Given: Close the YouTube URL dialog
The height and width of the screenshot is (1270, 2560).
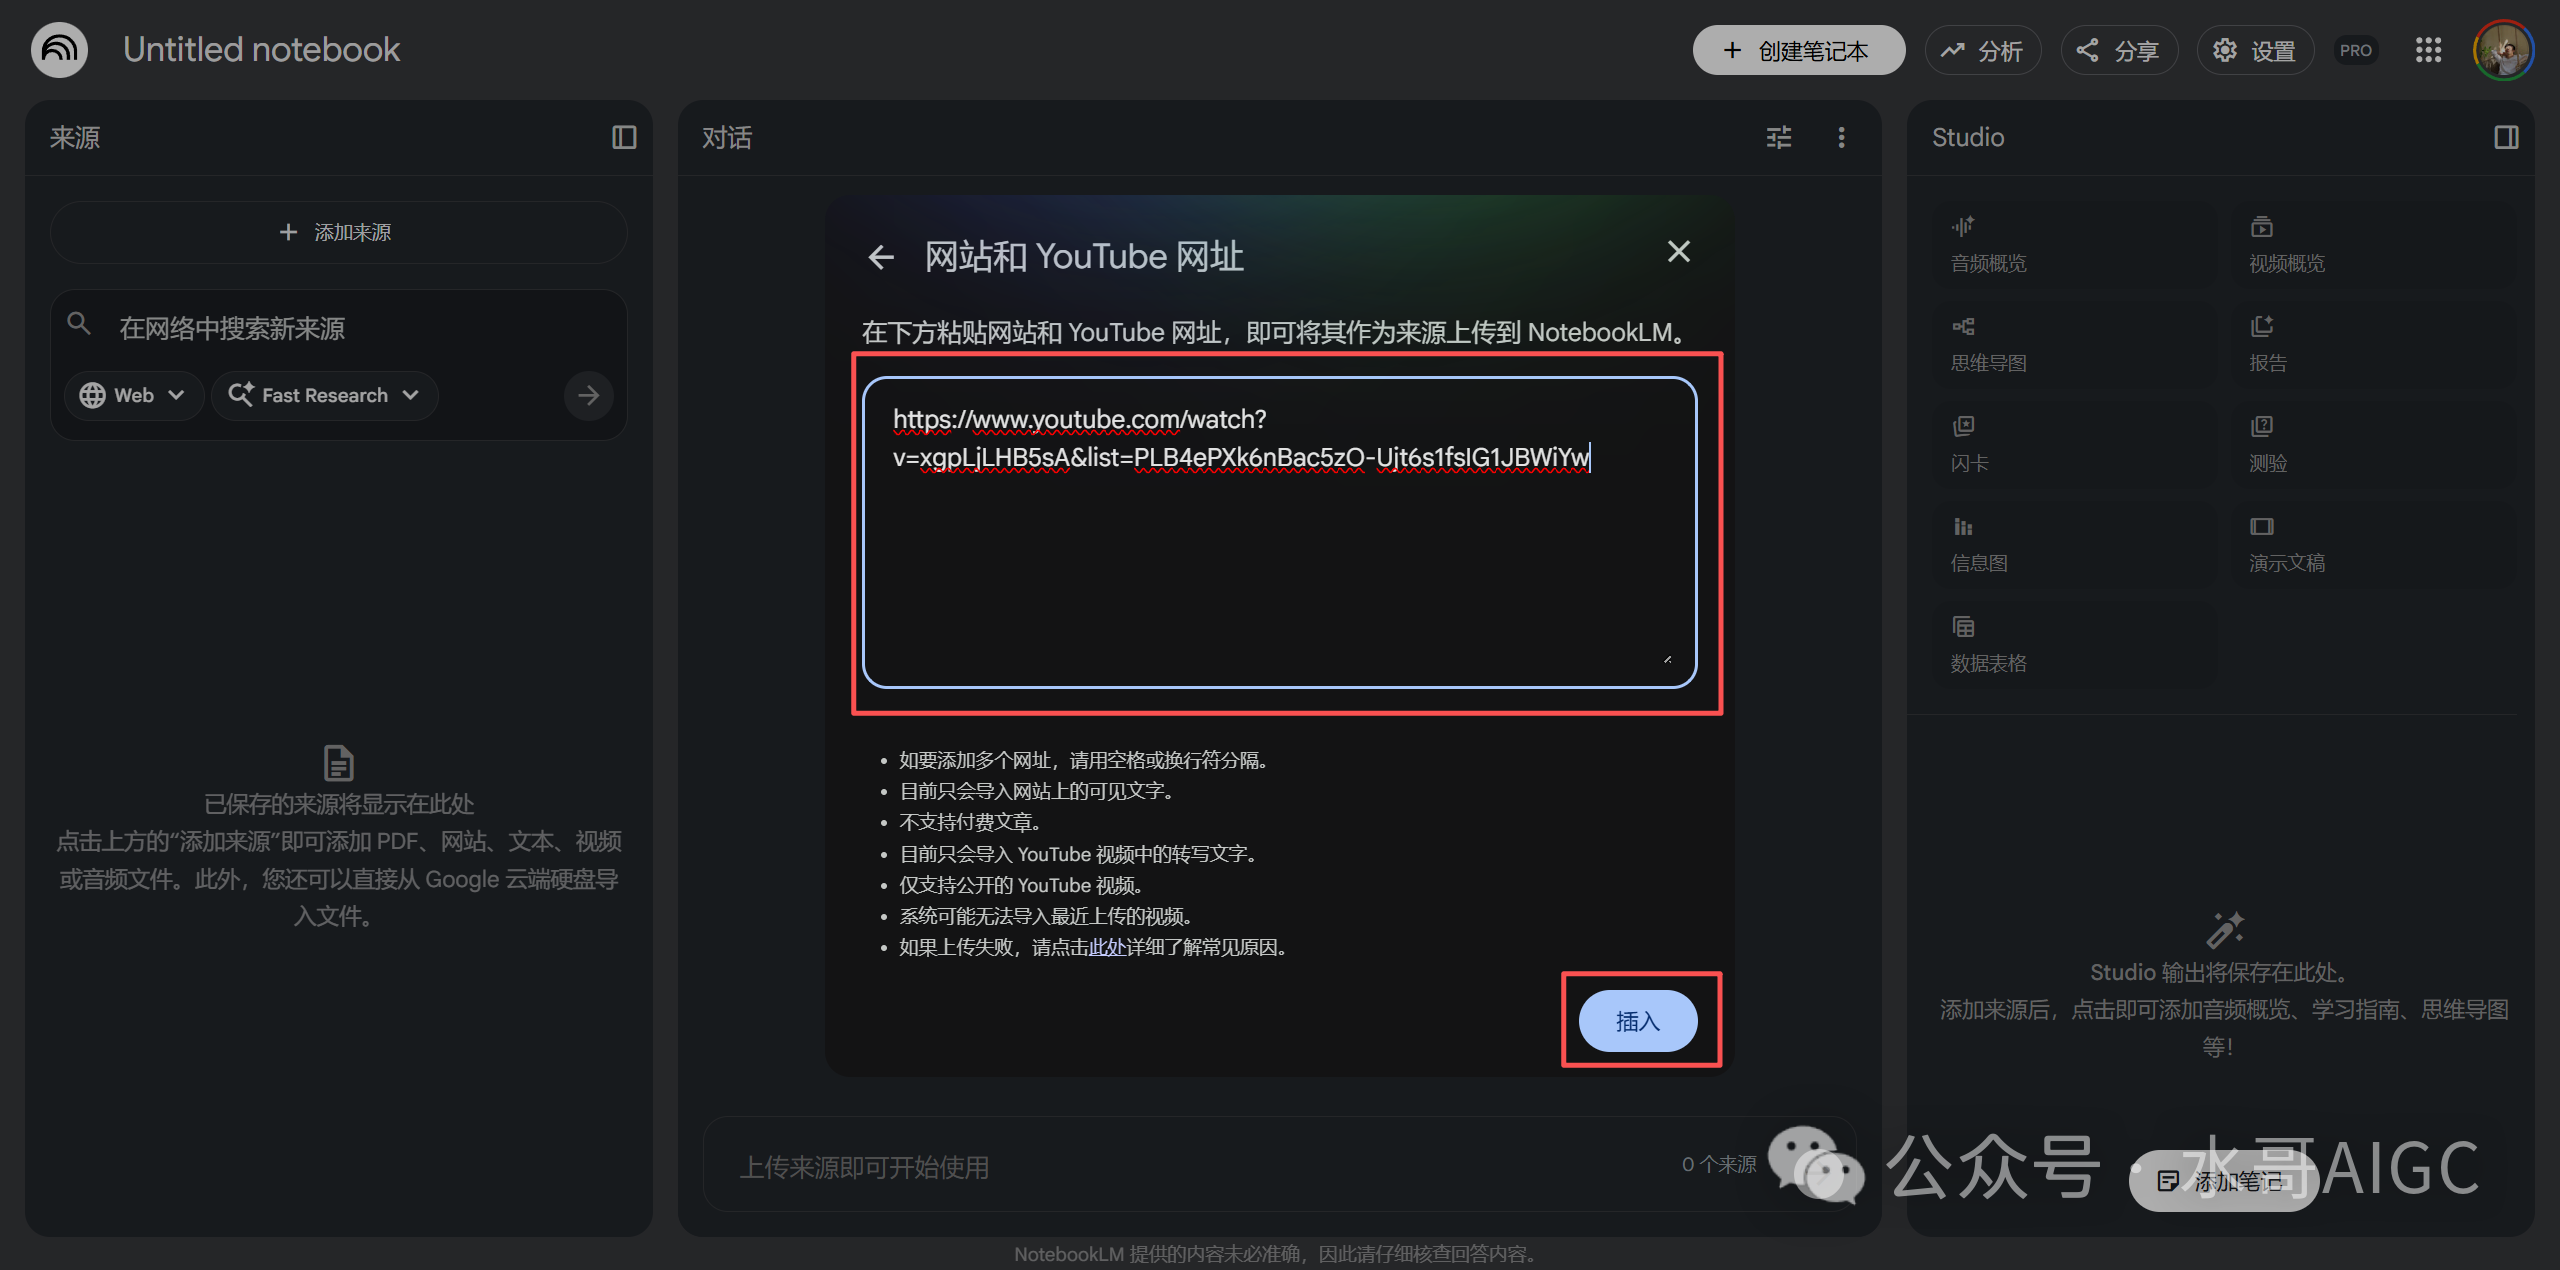Looking at the screenshot, I should tap(1678, 251).
